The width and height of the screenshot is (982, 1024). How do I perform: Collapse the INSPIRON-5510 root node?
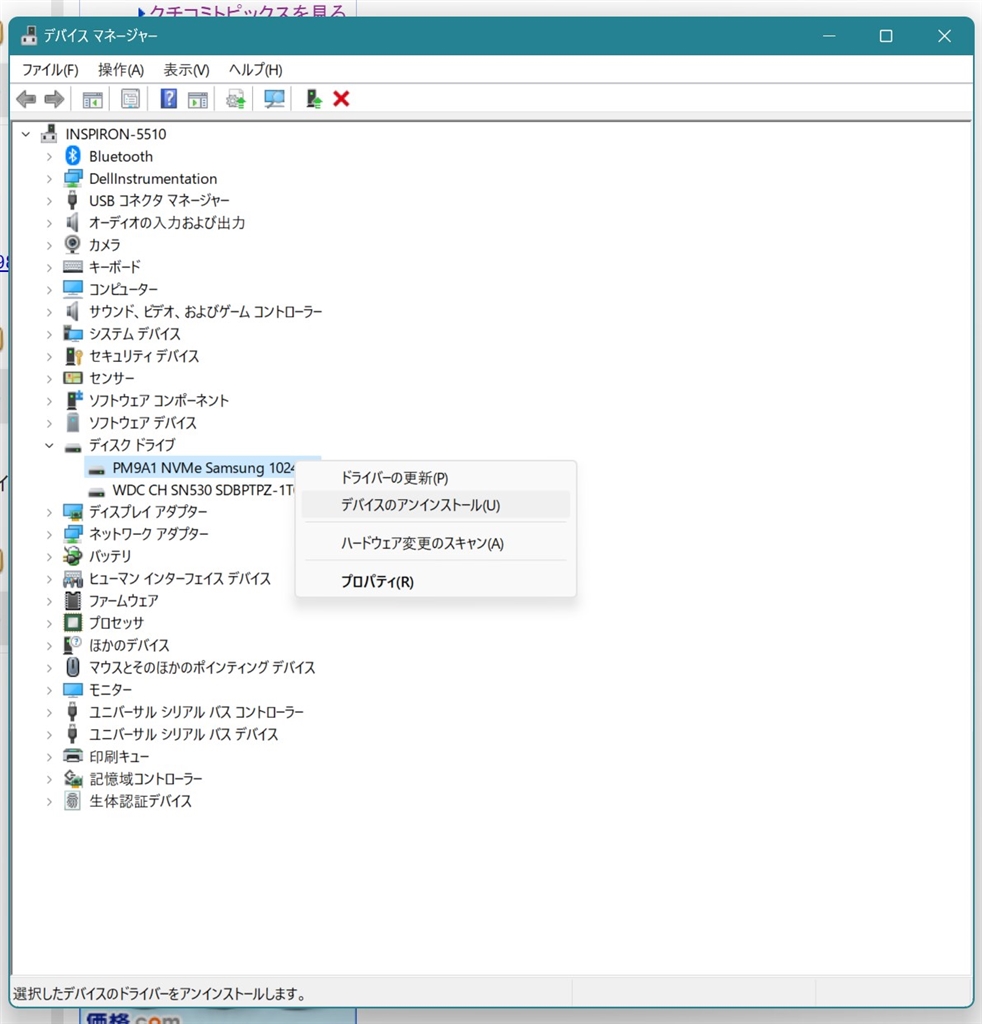click(x=25, y=134)
